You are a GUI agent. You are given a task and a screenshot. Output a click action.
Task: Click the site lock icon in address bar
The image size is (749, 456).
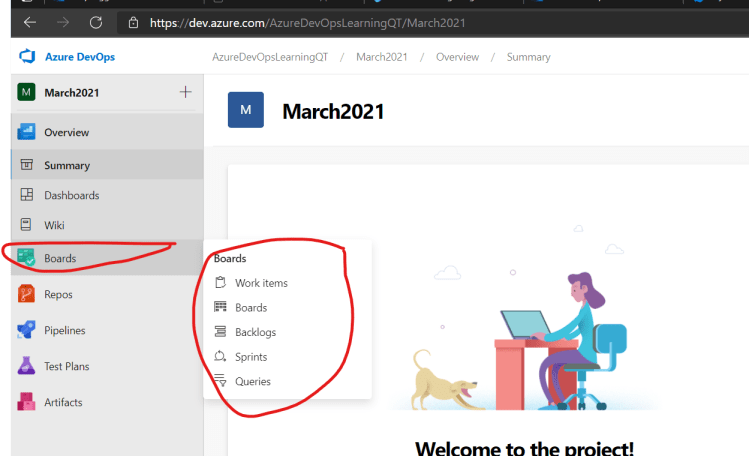pos(133,22)
